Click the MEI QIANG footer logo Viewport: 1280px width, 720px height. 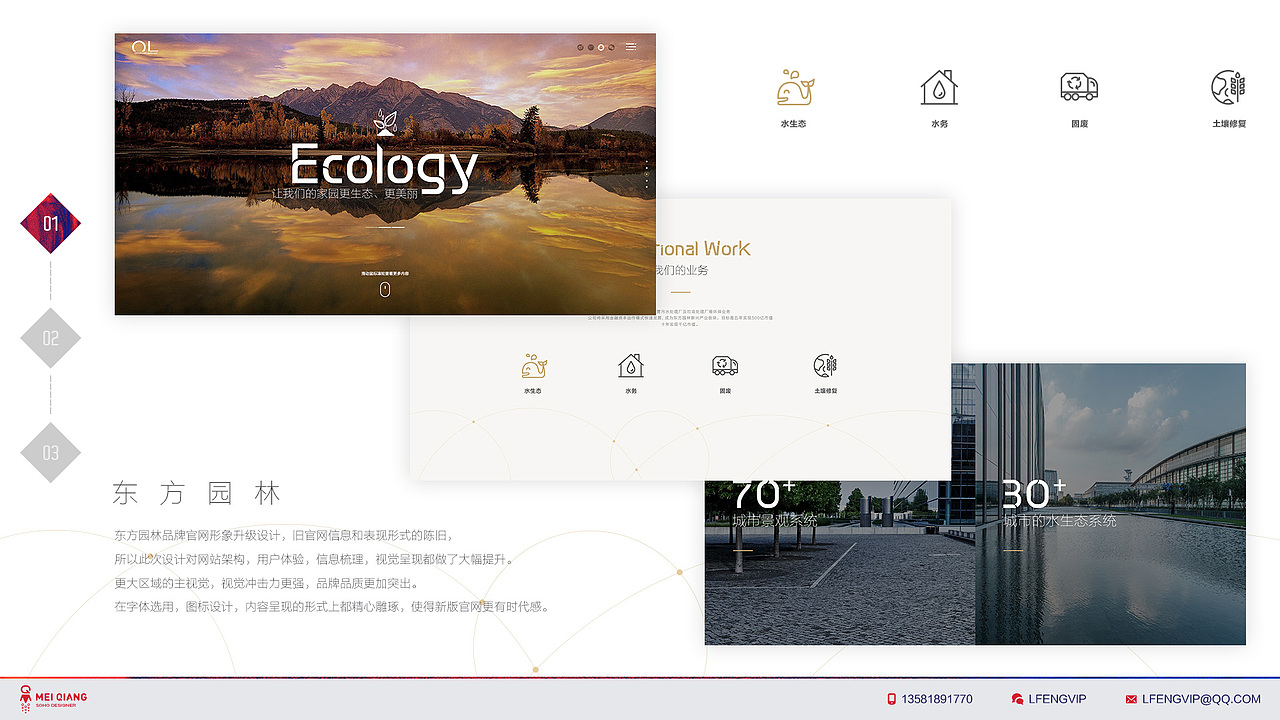point(53,697)
